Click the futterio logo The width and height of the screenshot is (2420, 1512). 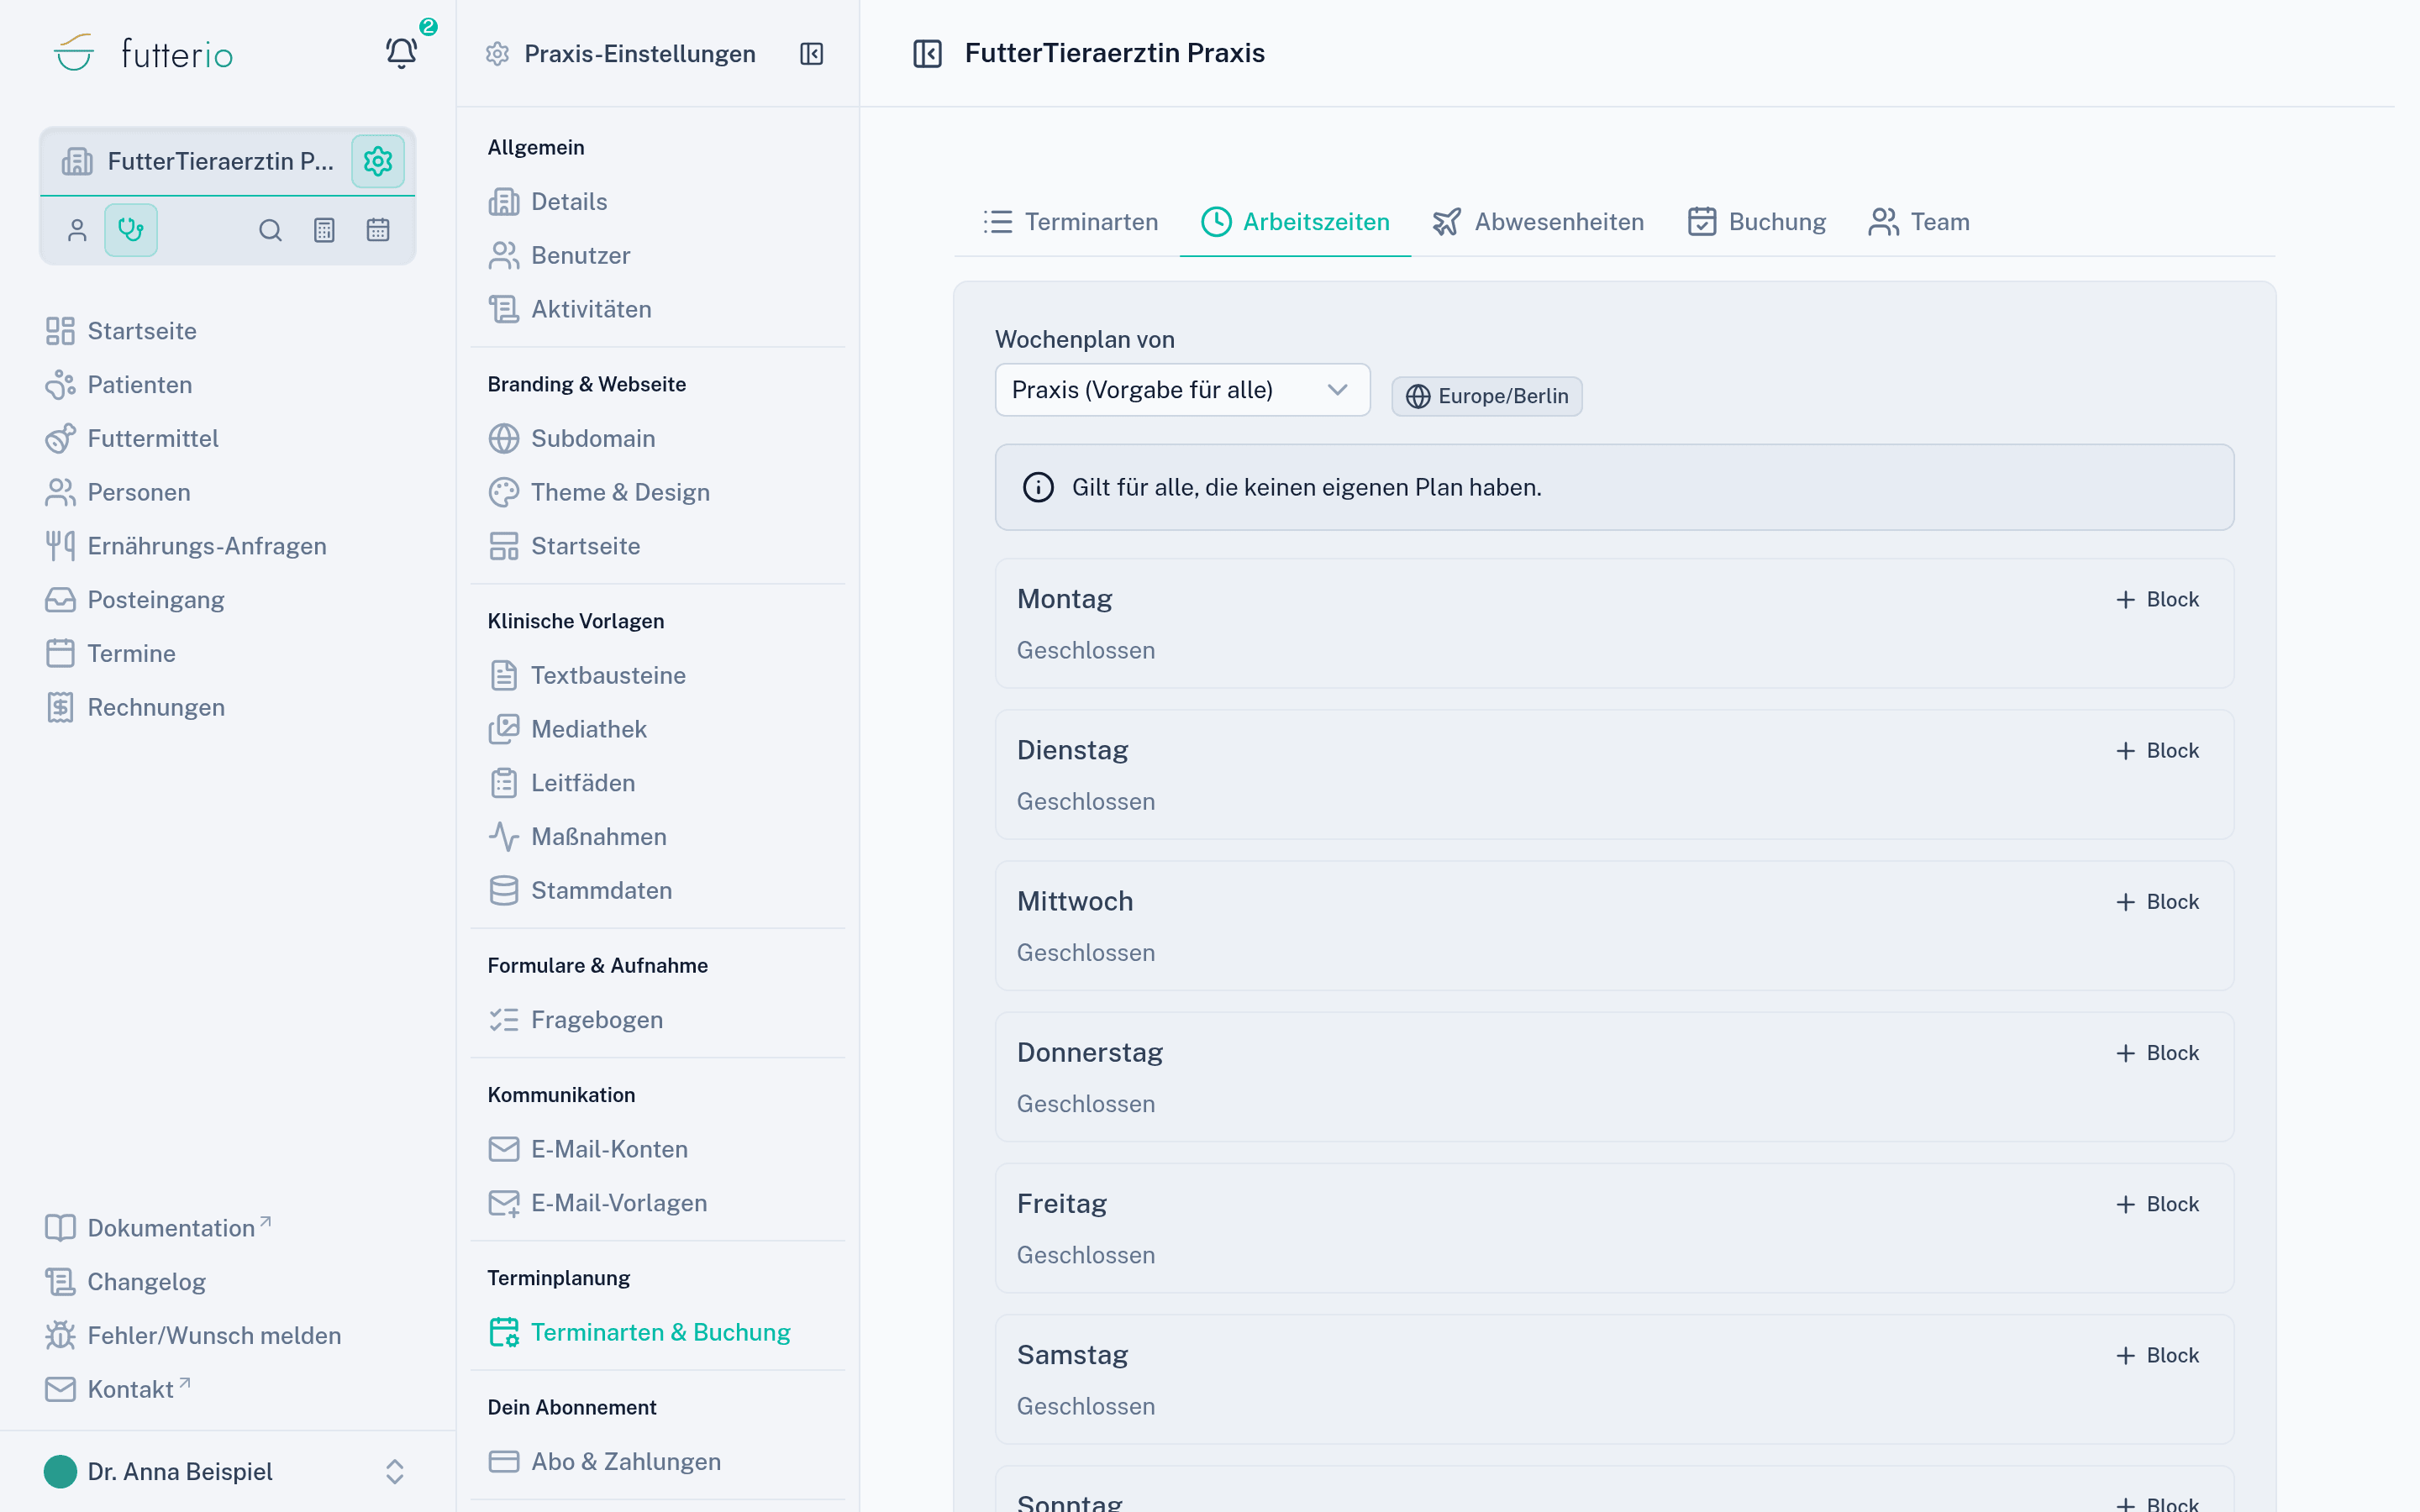(x=144, y=53)
